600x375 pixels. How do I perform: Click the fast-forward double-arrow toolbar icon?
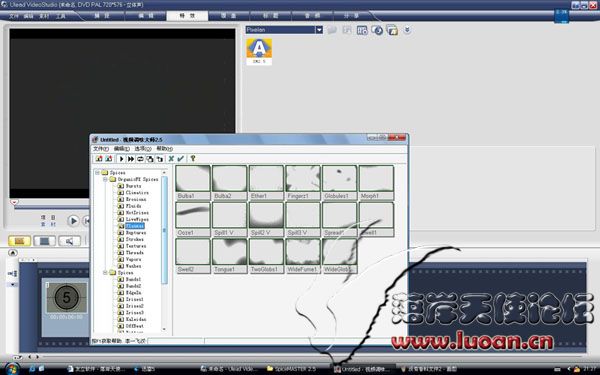[x=131, y=159]
